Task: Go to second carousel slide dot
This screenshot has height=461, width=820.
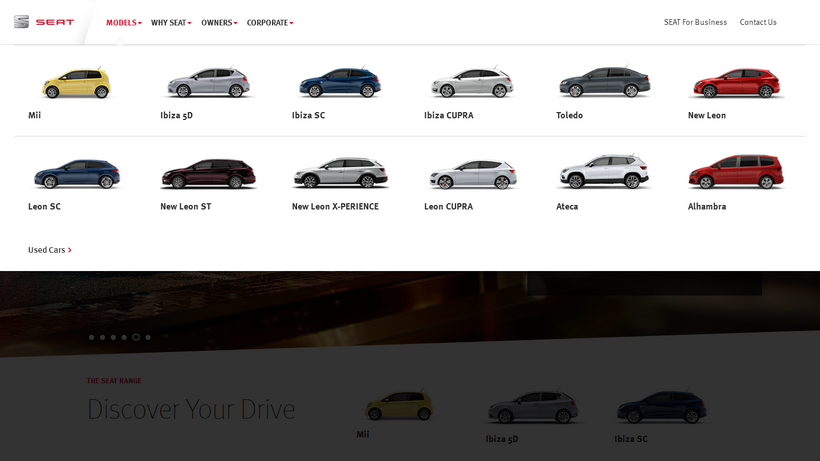Action: [x=102, y=337]
